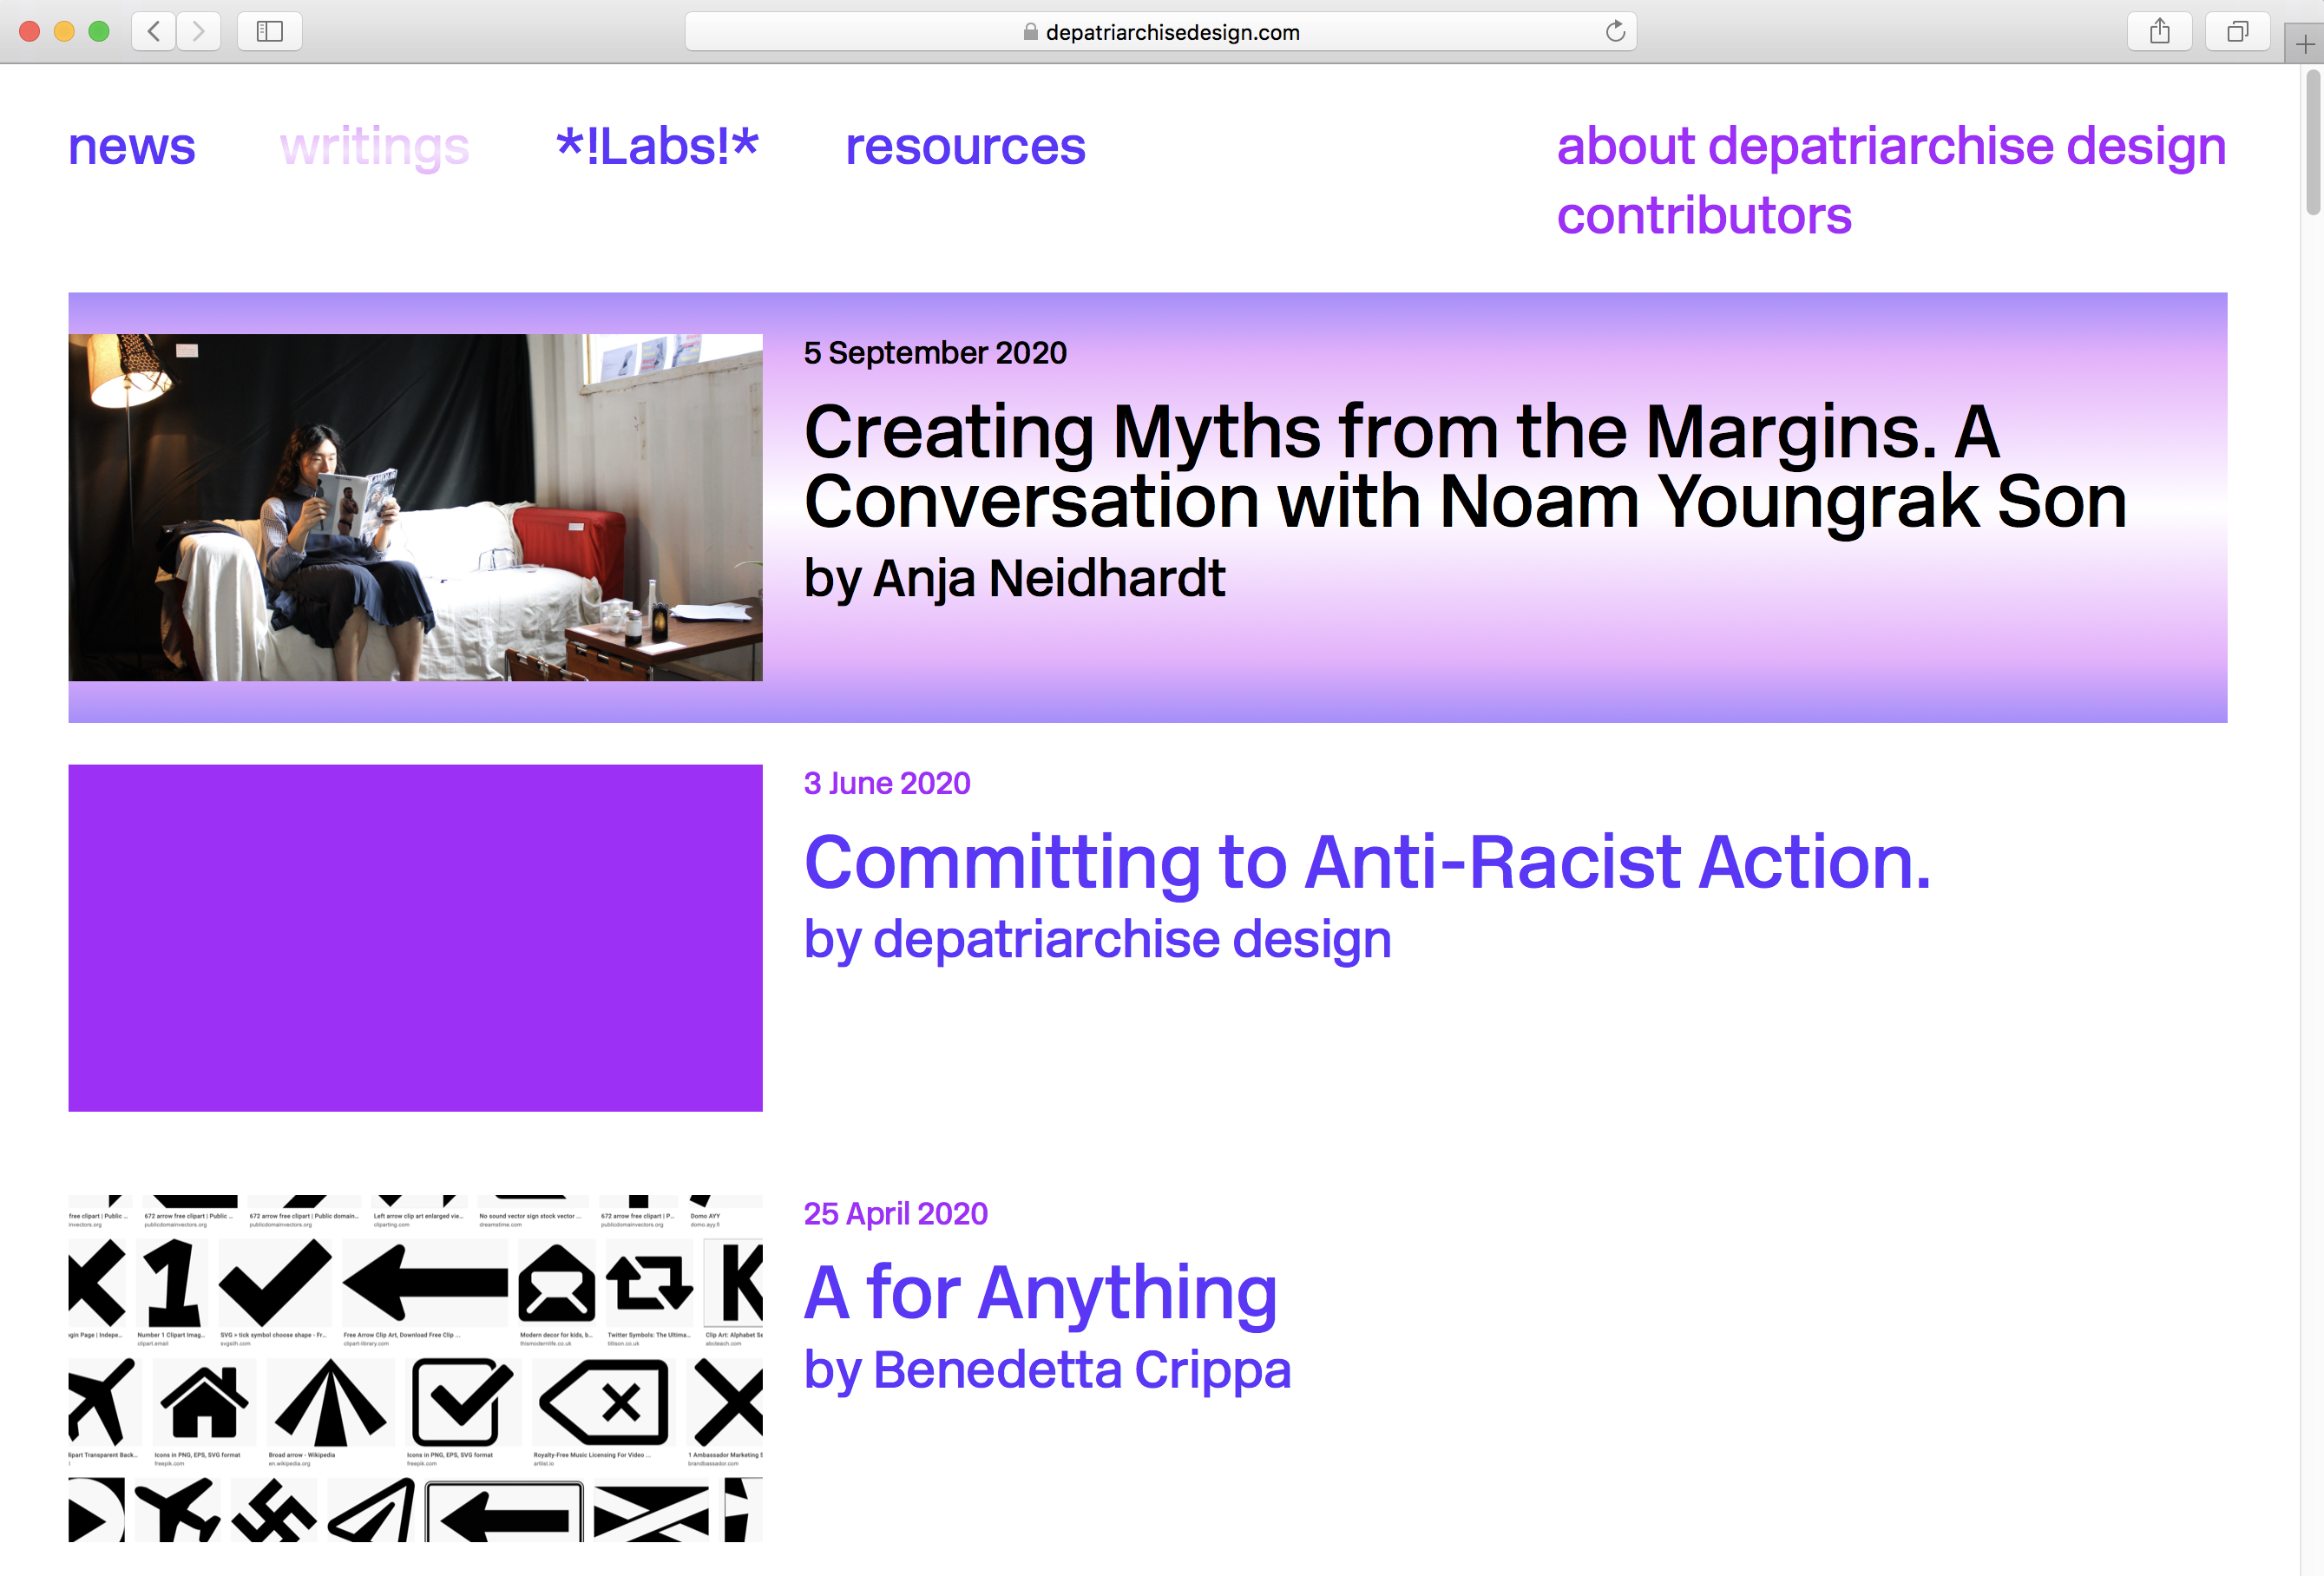Click the page reload icon
The height and width of the screenshot is (1576, 2324).
(1614, 31)
